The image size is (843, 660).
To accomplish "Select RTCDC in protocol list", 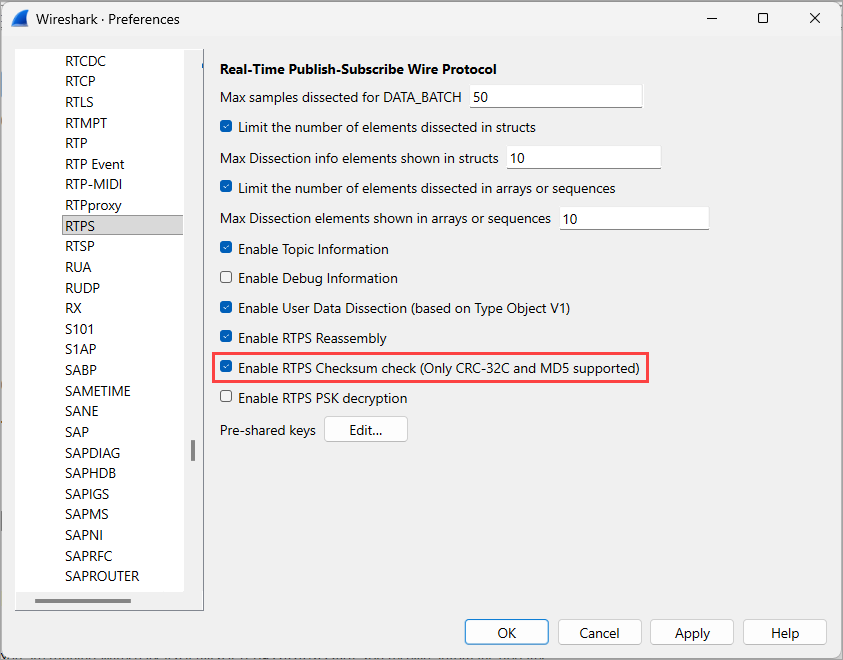I will point(85,61).
